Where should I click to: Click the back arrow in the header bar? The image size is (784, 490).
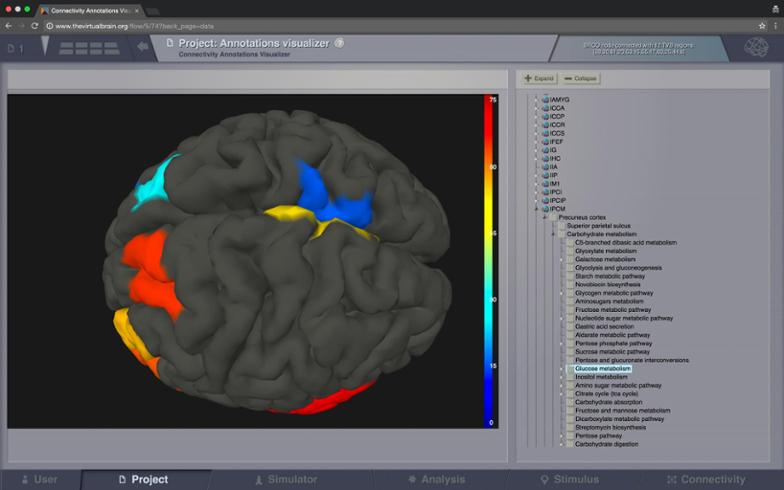pyautogui.click(x=143, y=46)
